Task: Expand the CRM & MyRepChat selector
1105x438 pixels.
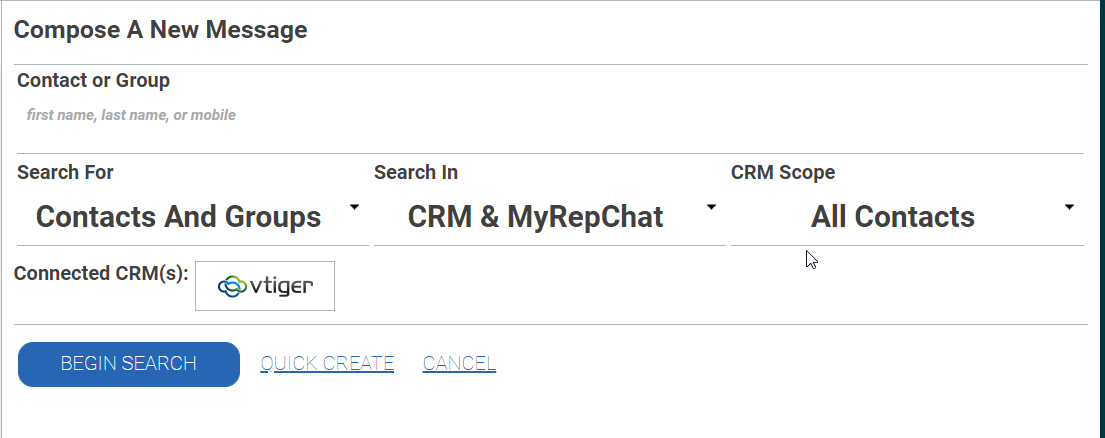Action: (x=535, y=217)
